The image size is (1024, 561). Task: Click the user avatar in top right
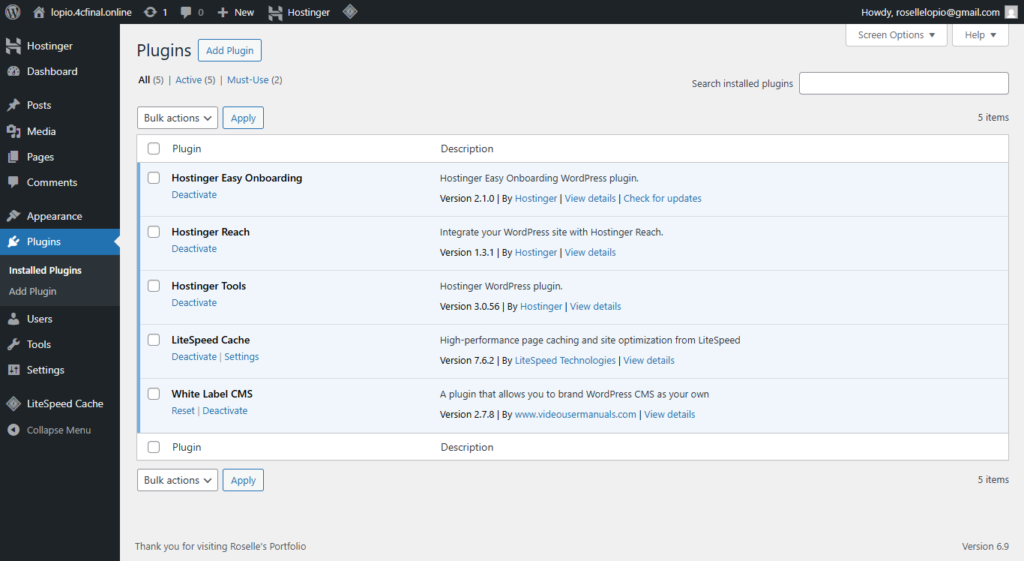(x=1010, y=12)
